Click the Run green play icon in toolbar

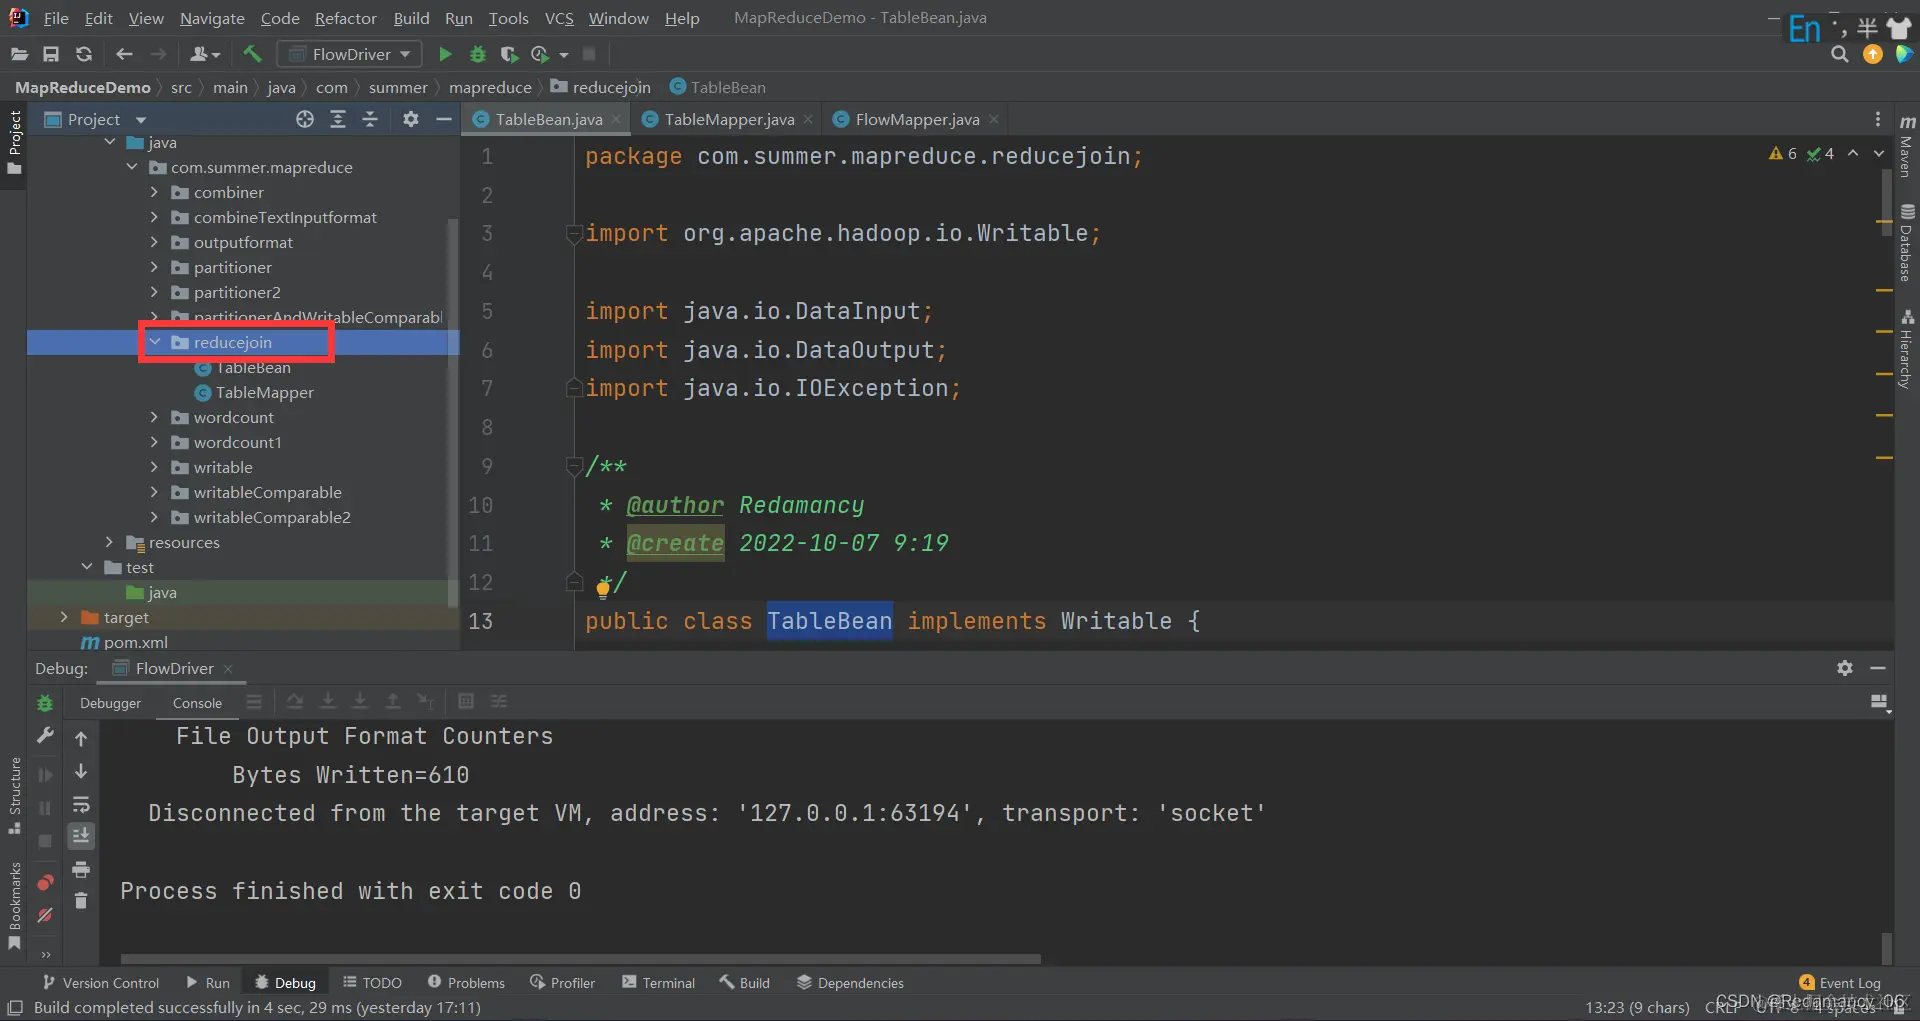[445, 54]
